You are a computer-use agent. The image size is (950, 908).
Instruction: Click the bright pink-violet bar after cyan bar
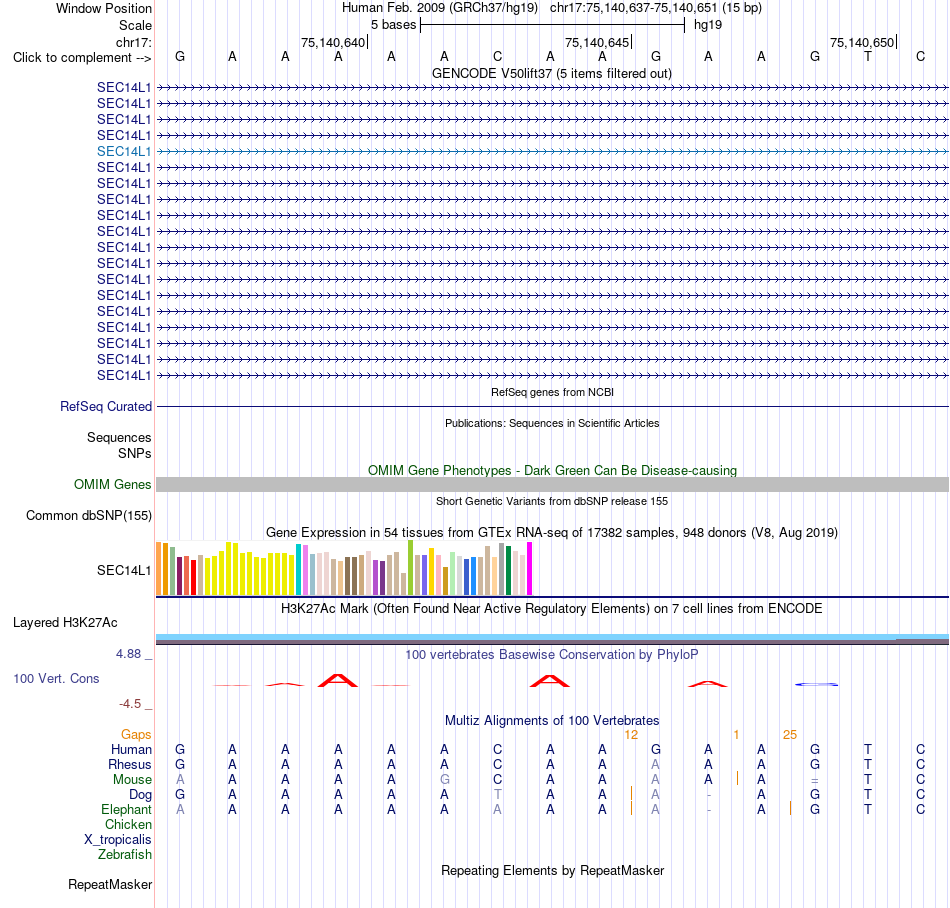[305, 570]
